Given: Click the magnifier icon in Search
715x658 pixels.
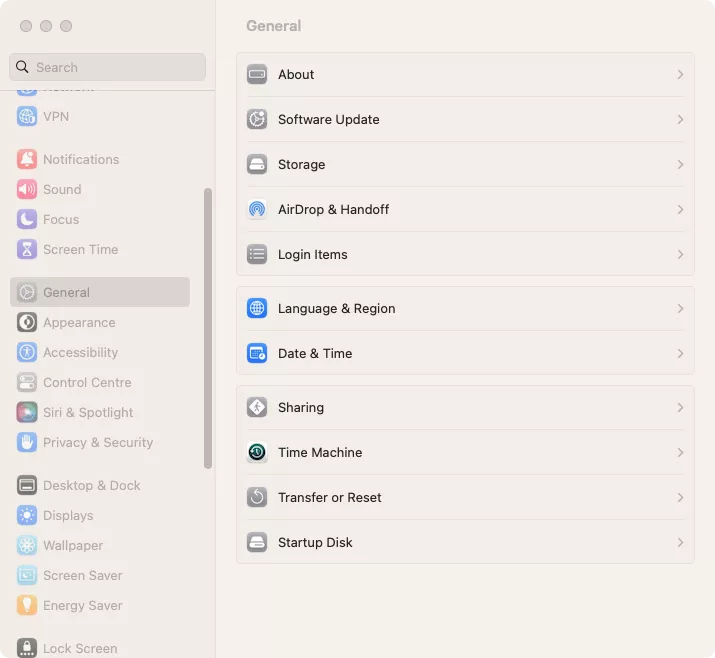Looking at the screenshot, I should tap(22, 67).
